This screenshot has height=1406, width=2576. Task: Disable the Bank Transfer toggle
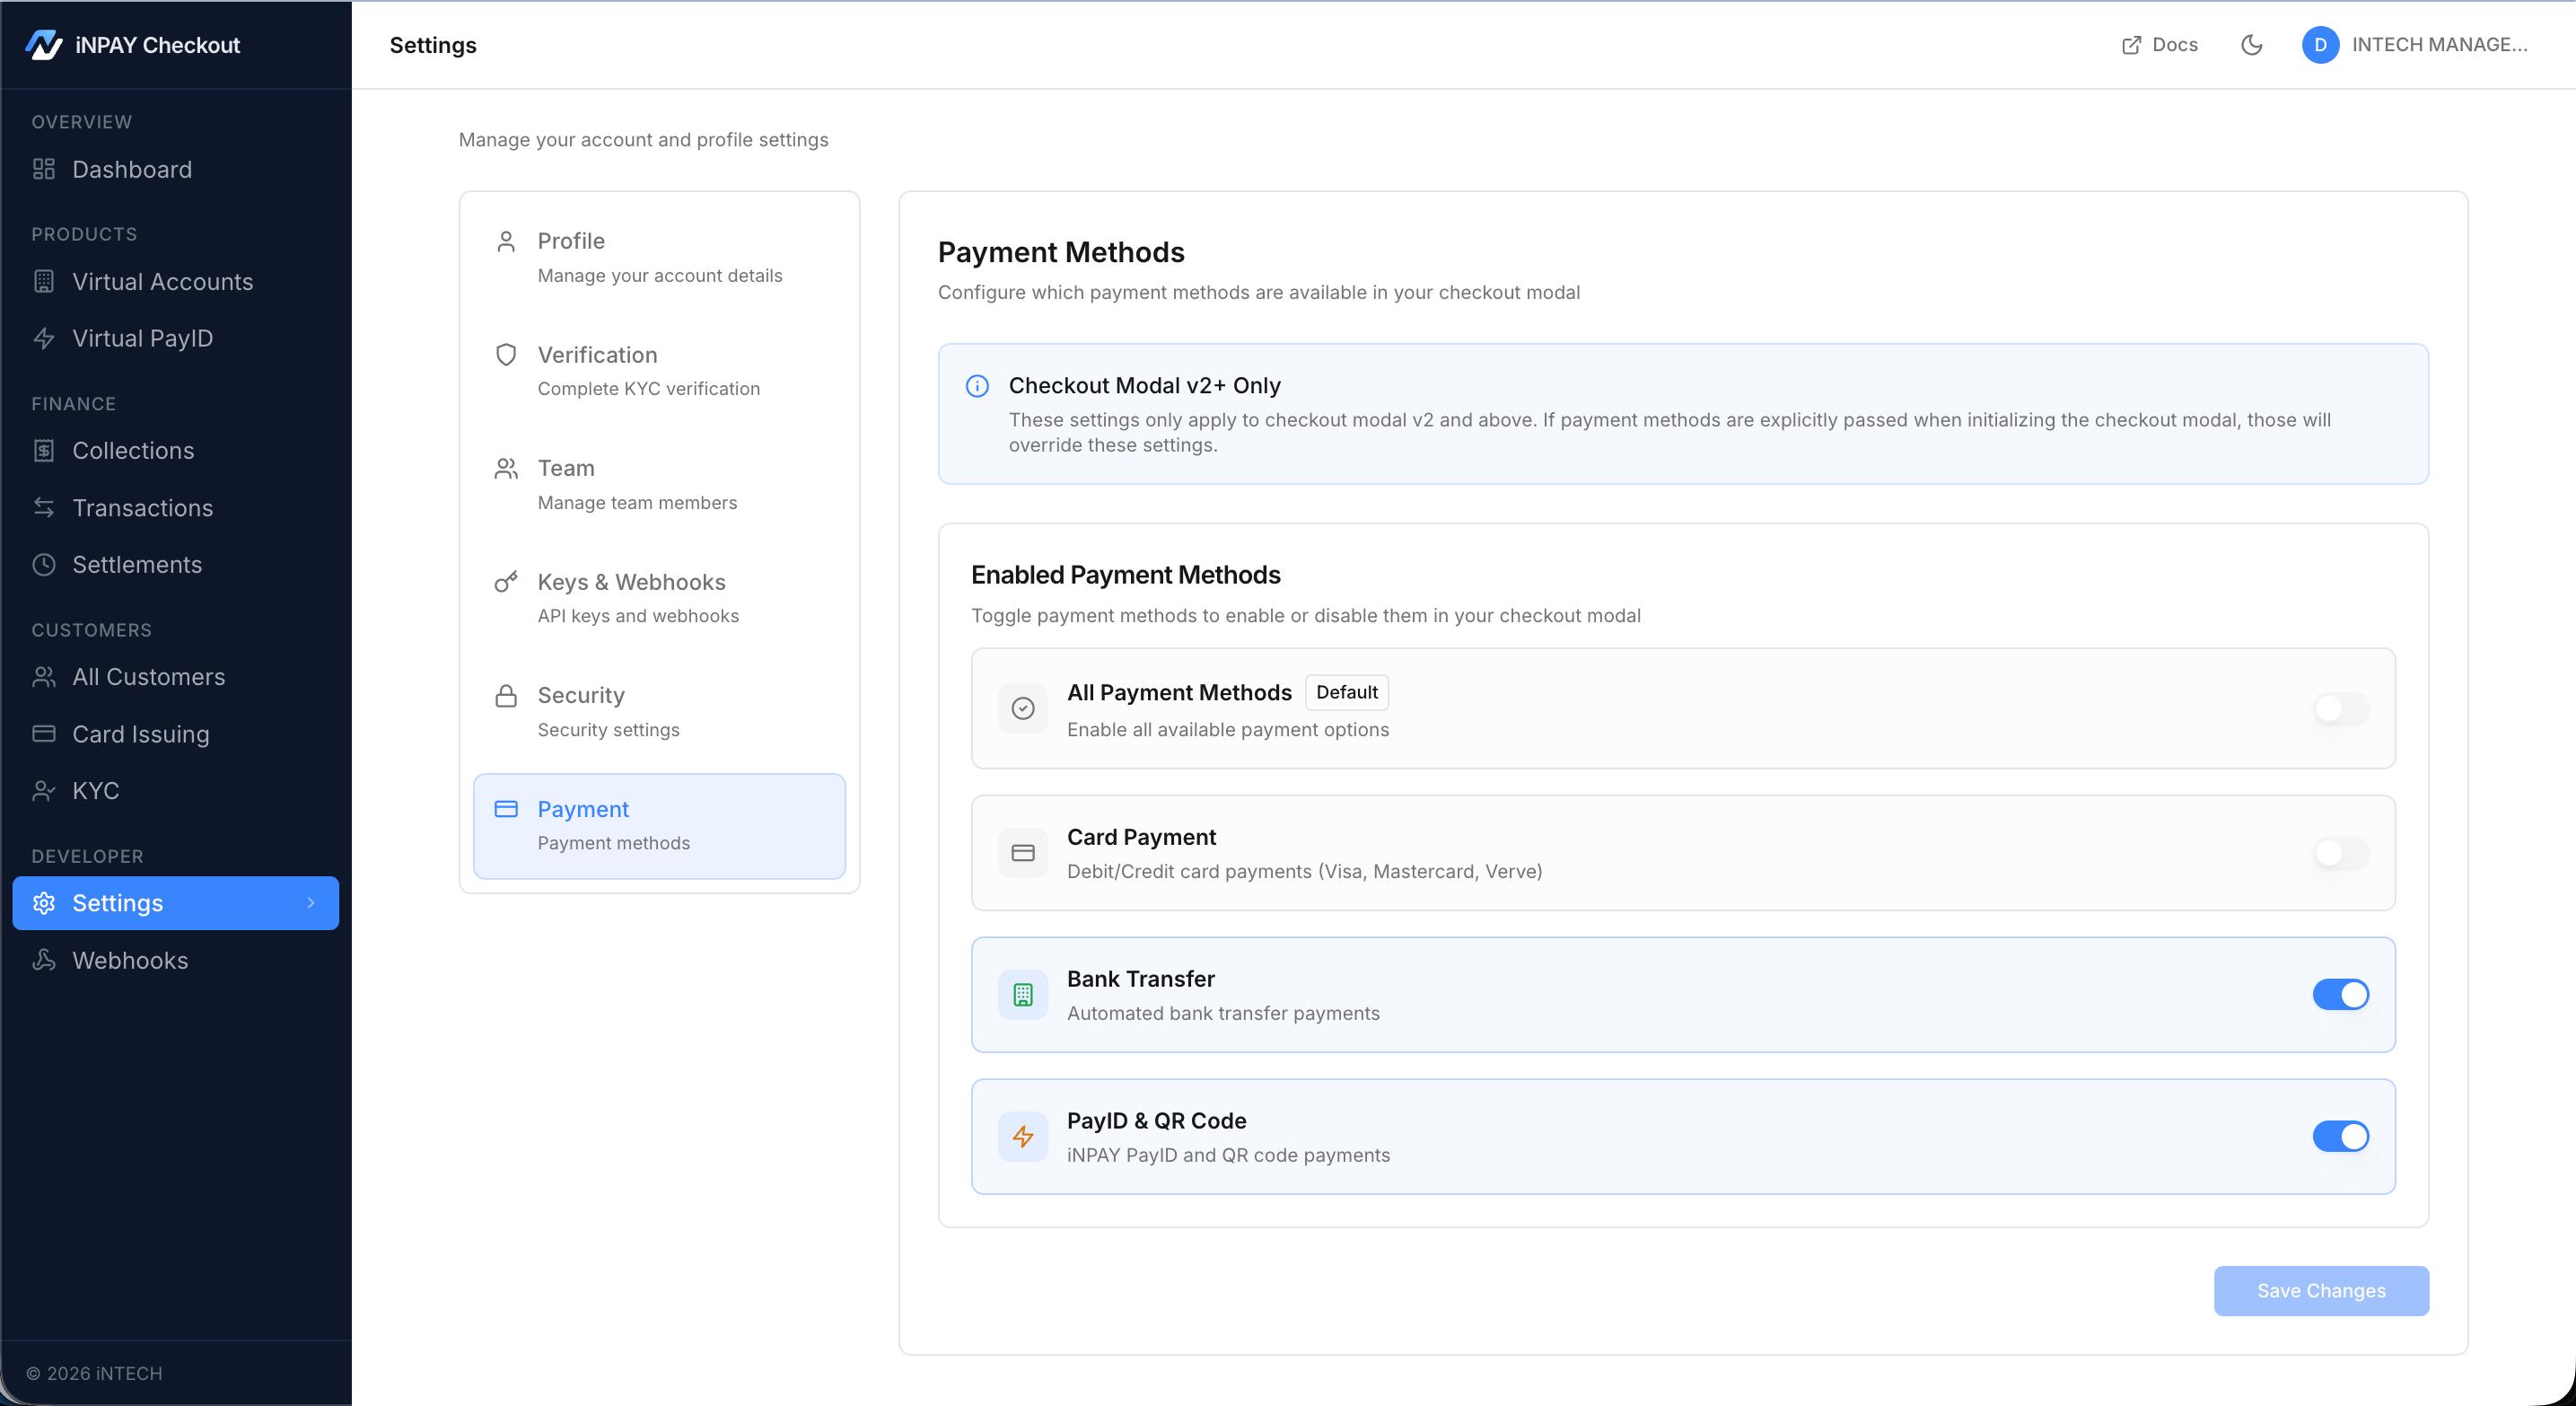[2340, 995]
